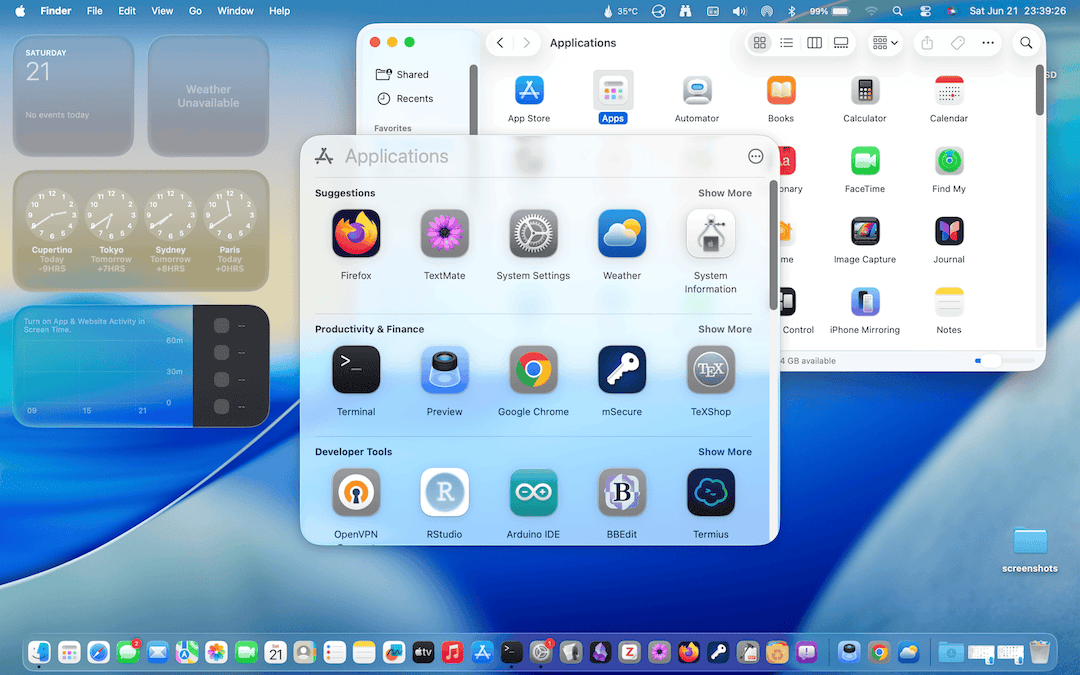Open Terminal in Productivity & Finance
Screen dimensions: 1080x675
tap(356, 371)
